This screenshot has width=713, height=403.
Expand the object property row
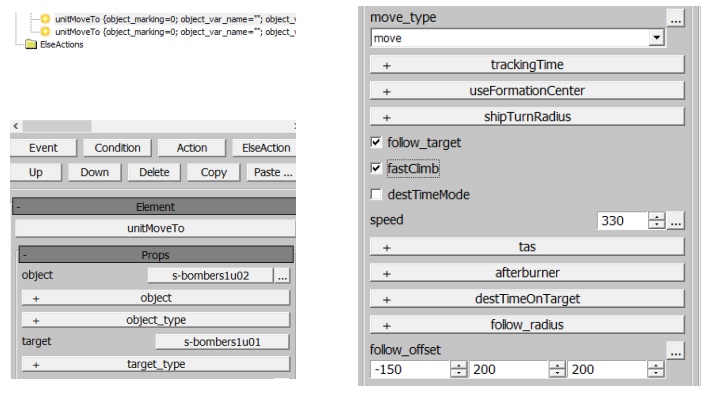pyautogui.click(x=156, y=298)
